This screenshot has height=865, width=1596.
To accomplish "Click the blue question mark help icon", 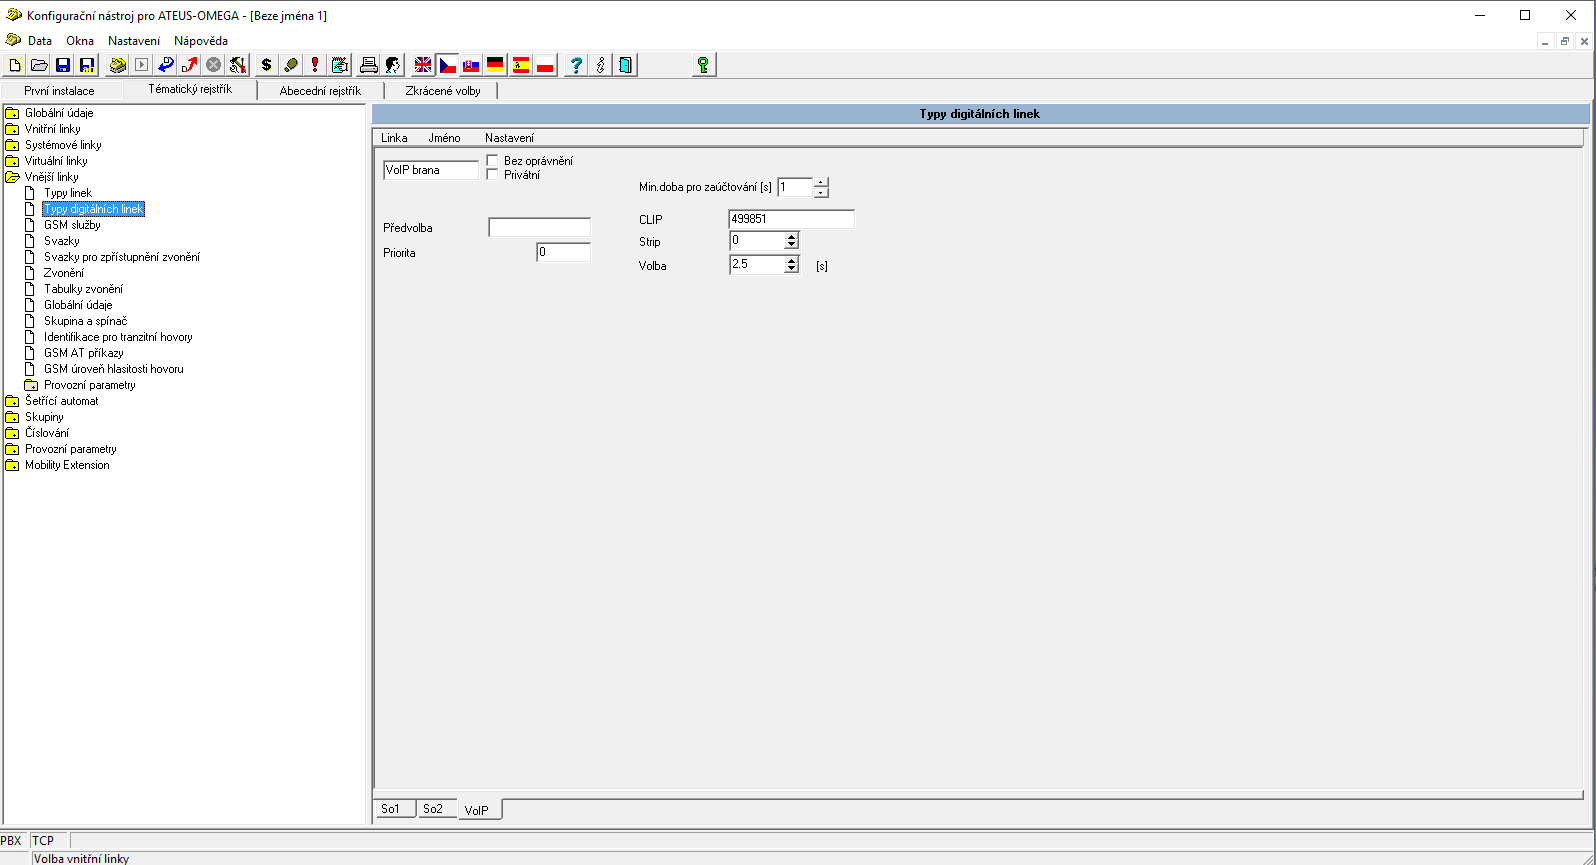I will coord(576,65).
